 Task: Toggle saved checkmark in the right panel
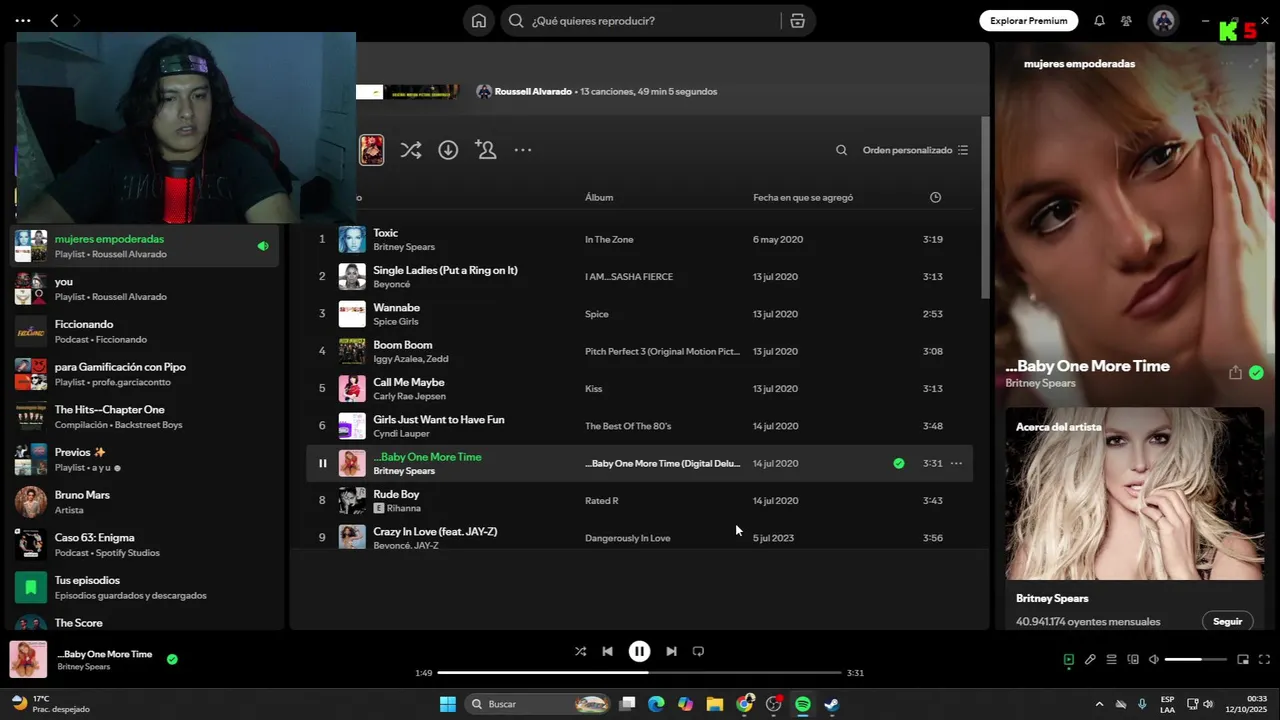point(1256,373)
